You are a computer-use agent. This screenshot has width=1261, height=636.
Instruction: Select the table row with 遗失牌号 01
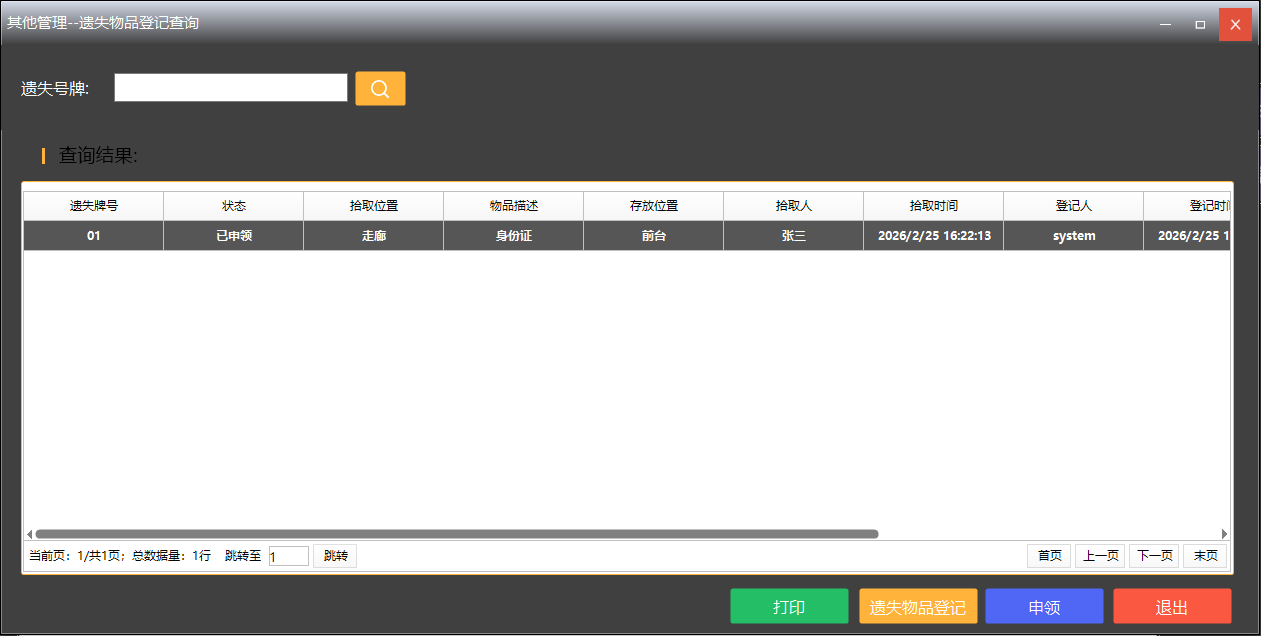pos(94,236)
